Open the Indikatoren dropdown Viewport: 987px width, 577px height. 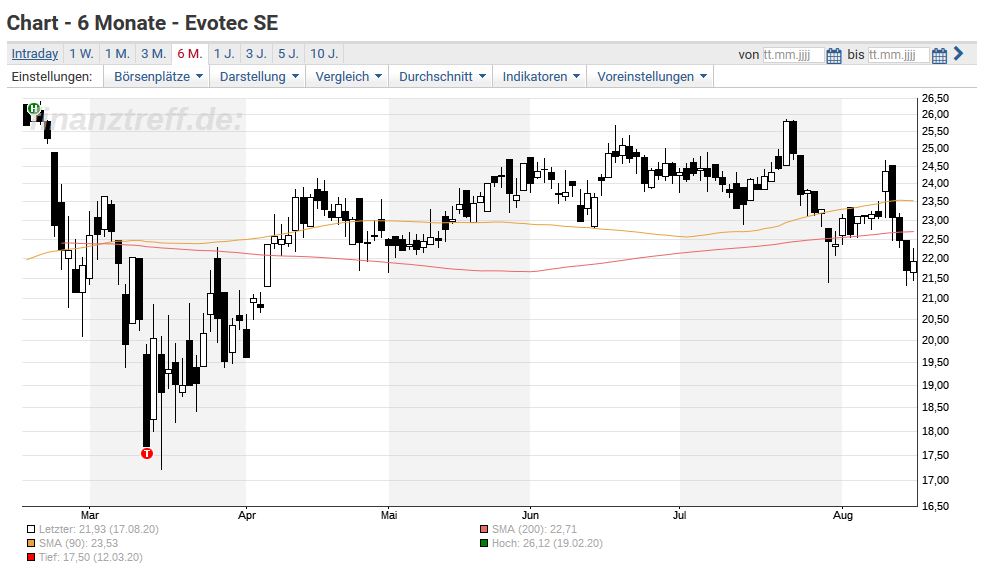[541, 76]
